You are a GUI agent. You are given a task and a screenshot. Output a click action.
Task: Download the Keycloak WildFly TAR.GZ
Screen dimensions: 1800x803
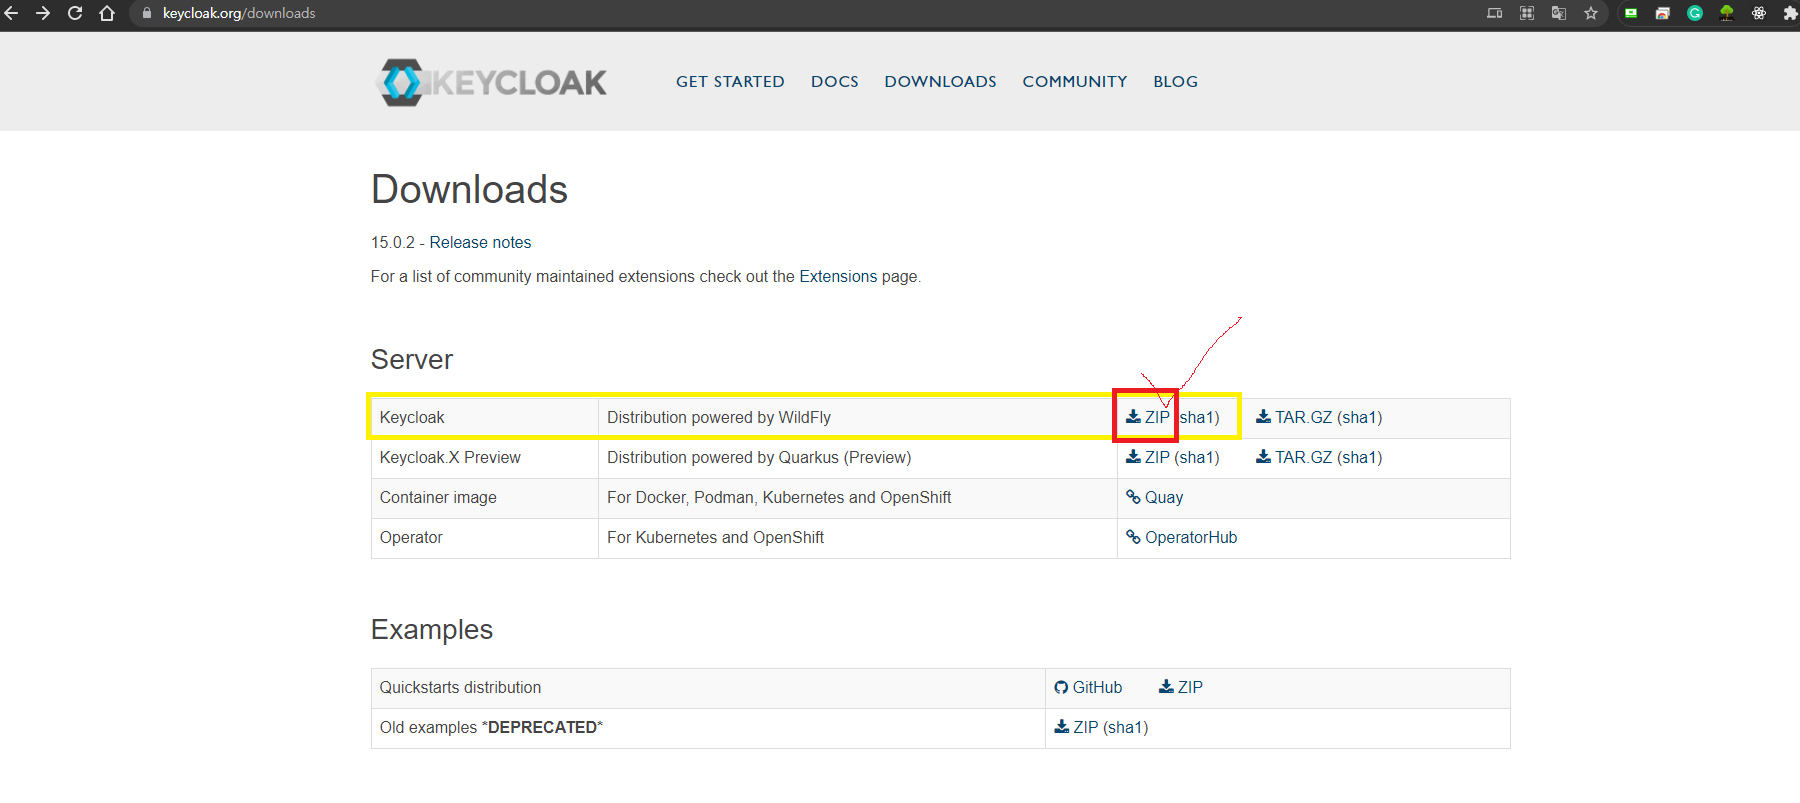point(1294,417)
